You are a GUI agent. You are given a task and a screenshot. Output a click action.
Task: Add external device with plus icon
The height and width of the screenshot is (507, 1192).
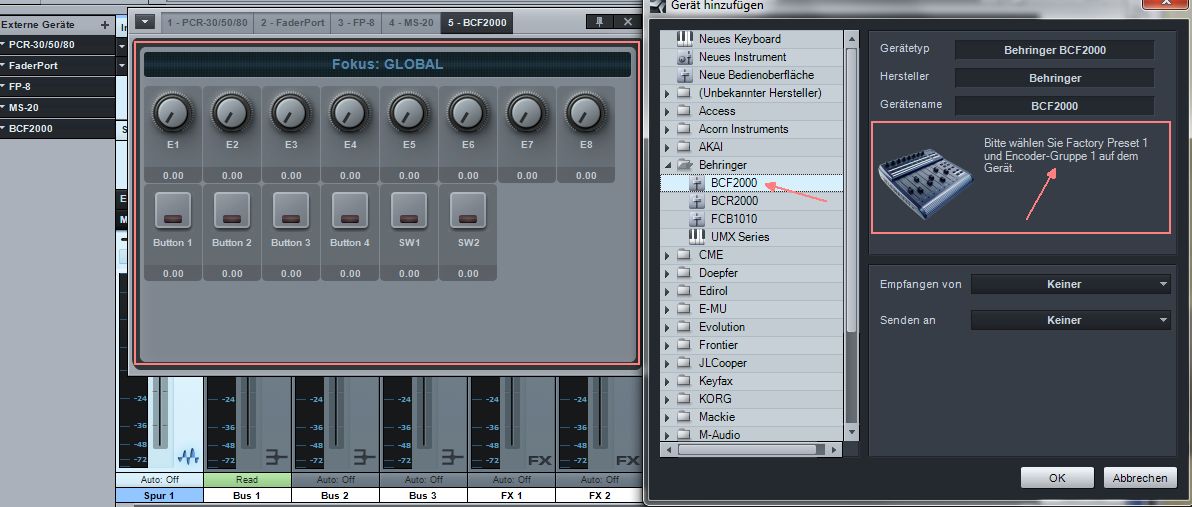pyautogui.click(x=105, y=25)
